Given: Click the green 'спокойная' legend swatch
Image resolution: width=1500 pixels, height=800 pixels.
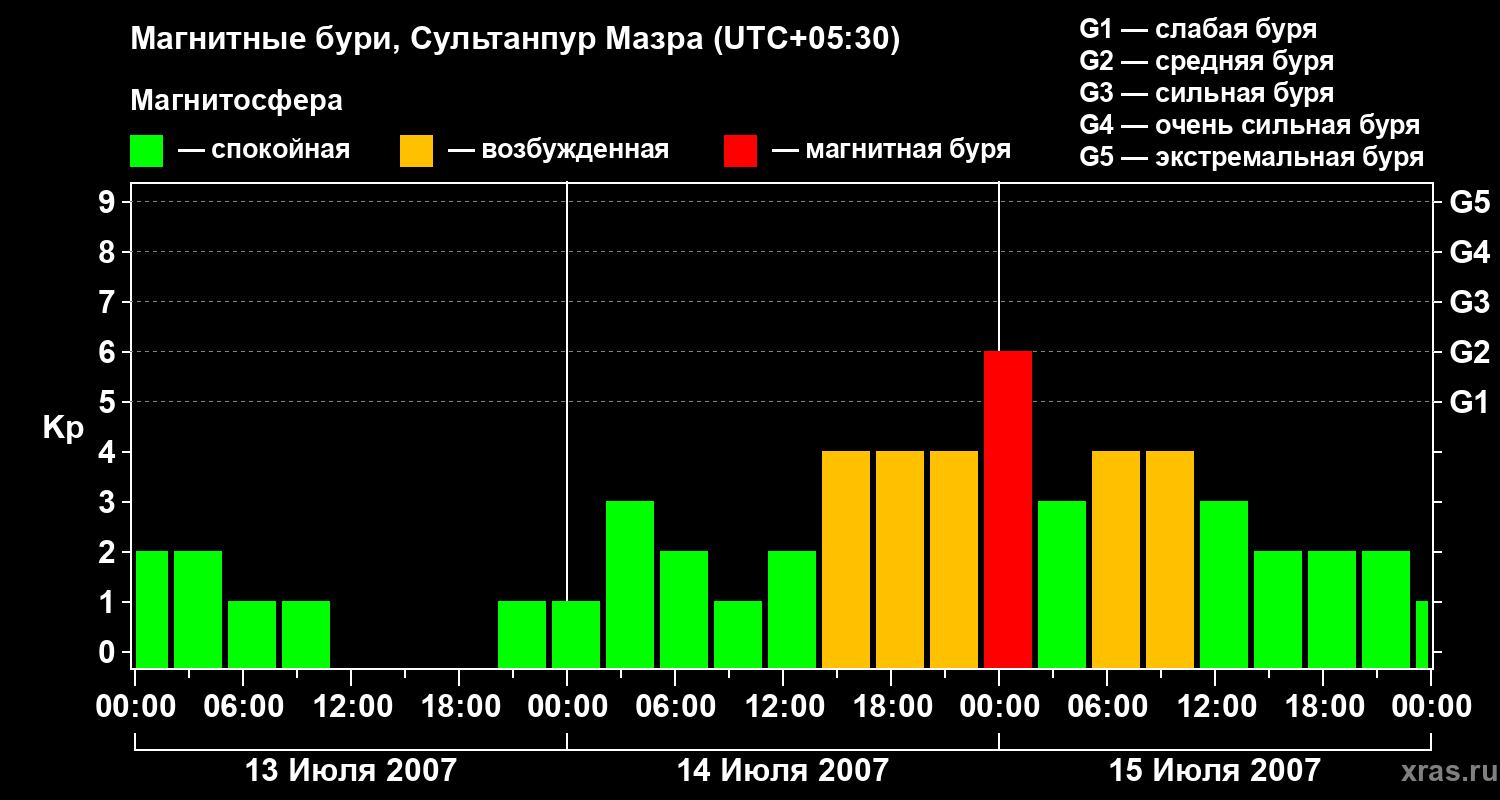Looking at the screenshot, I should [x=147, y=151].
